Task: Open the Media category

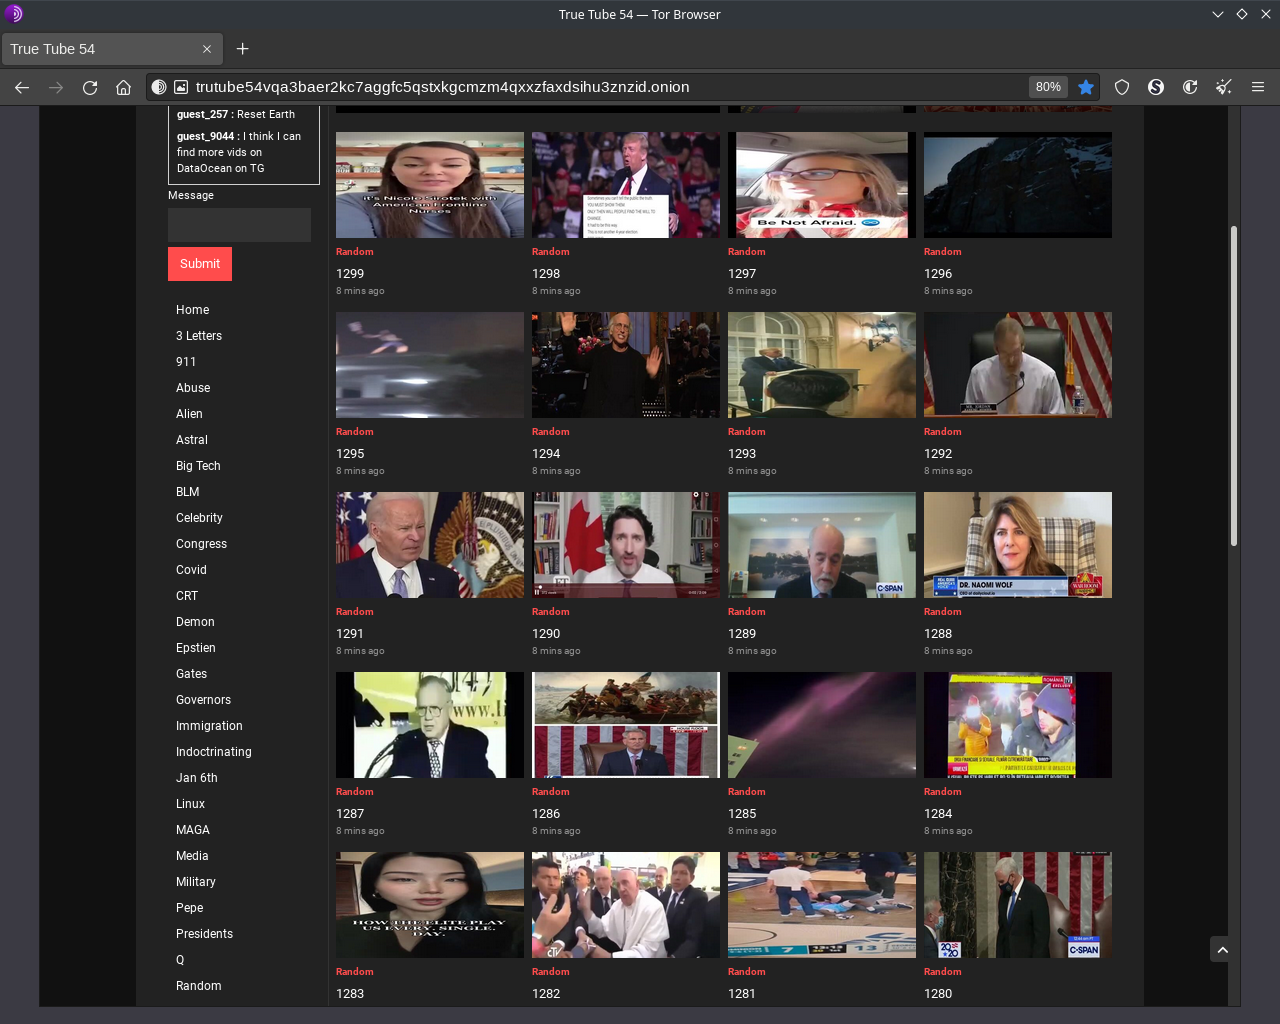Action: tap(192, 856)
